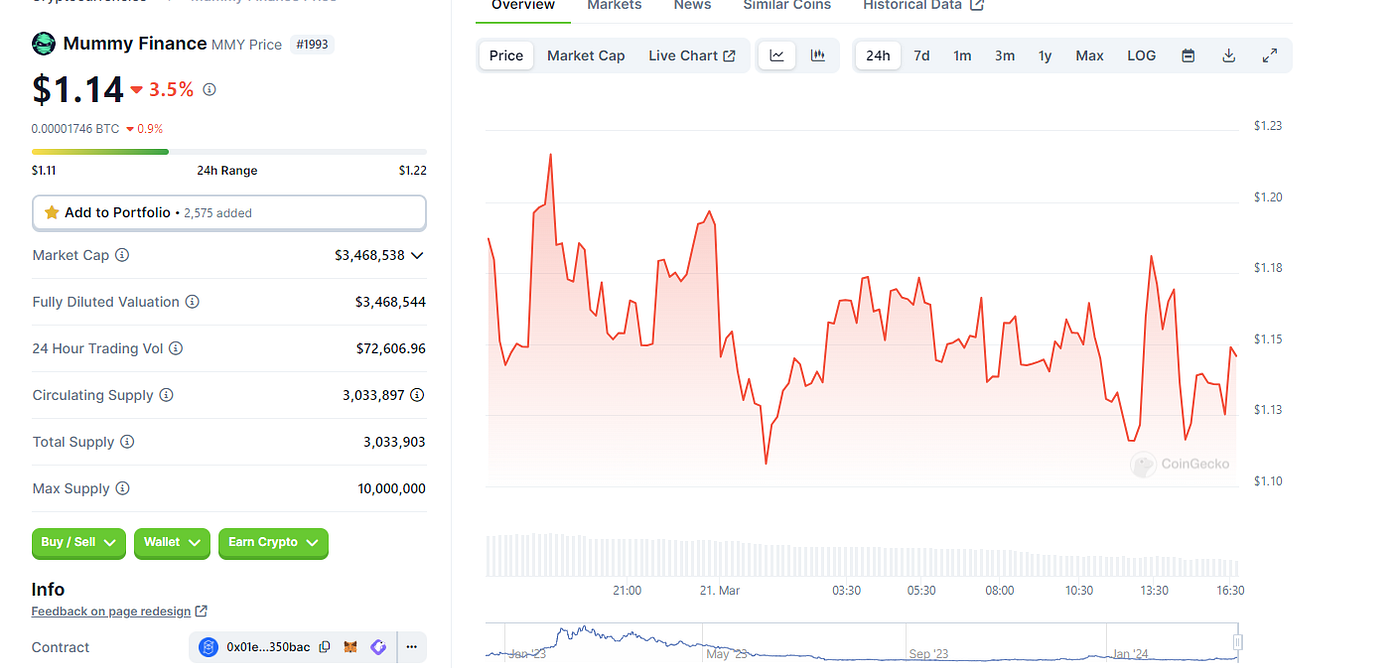
Task: Click the Mummy Finance coin logo
Action: [44, 43]
